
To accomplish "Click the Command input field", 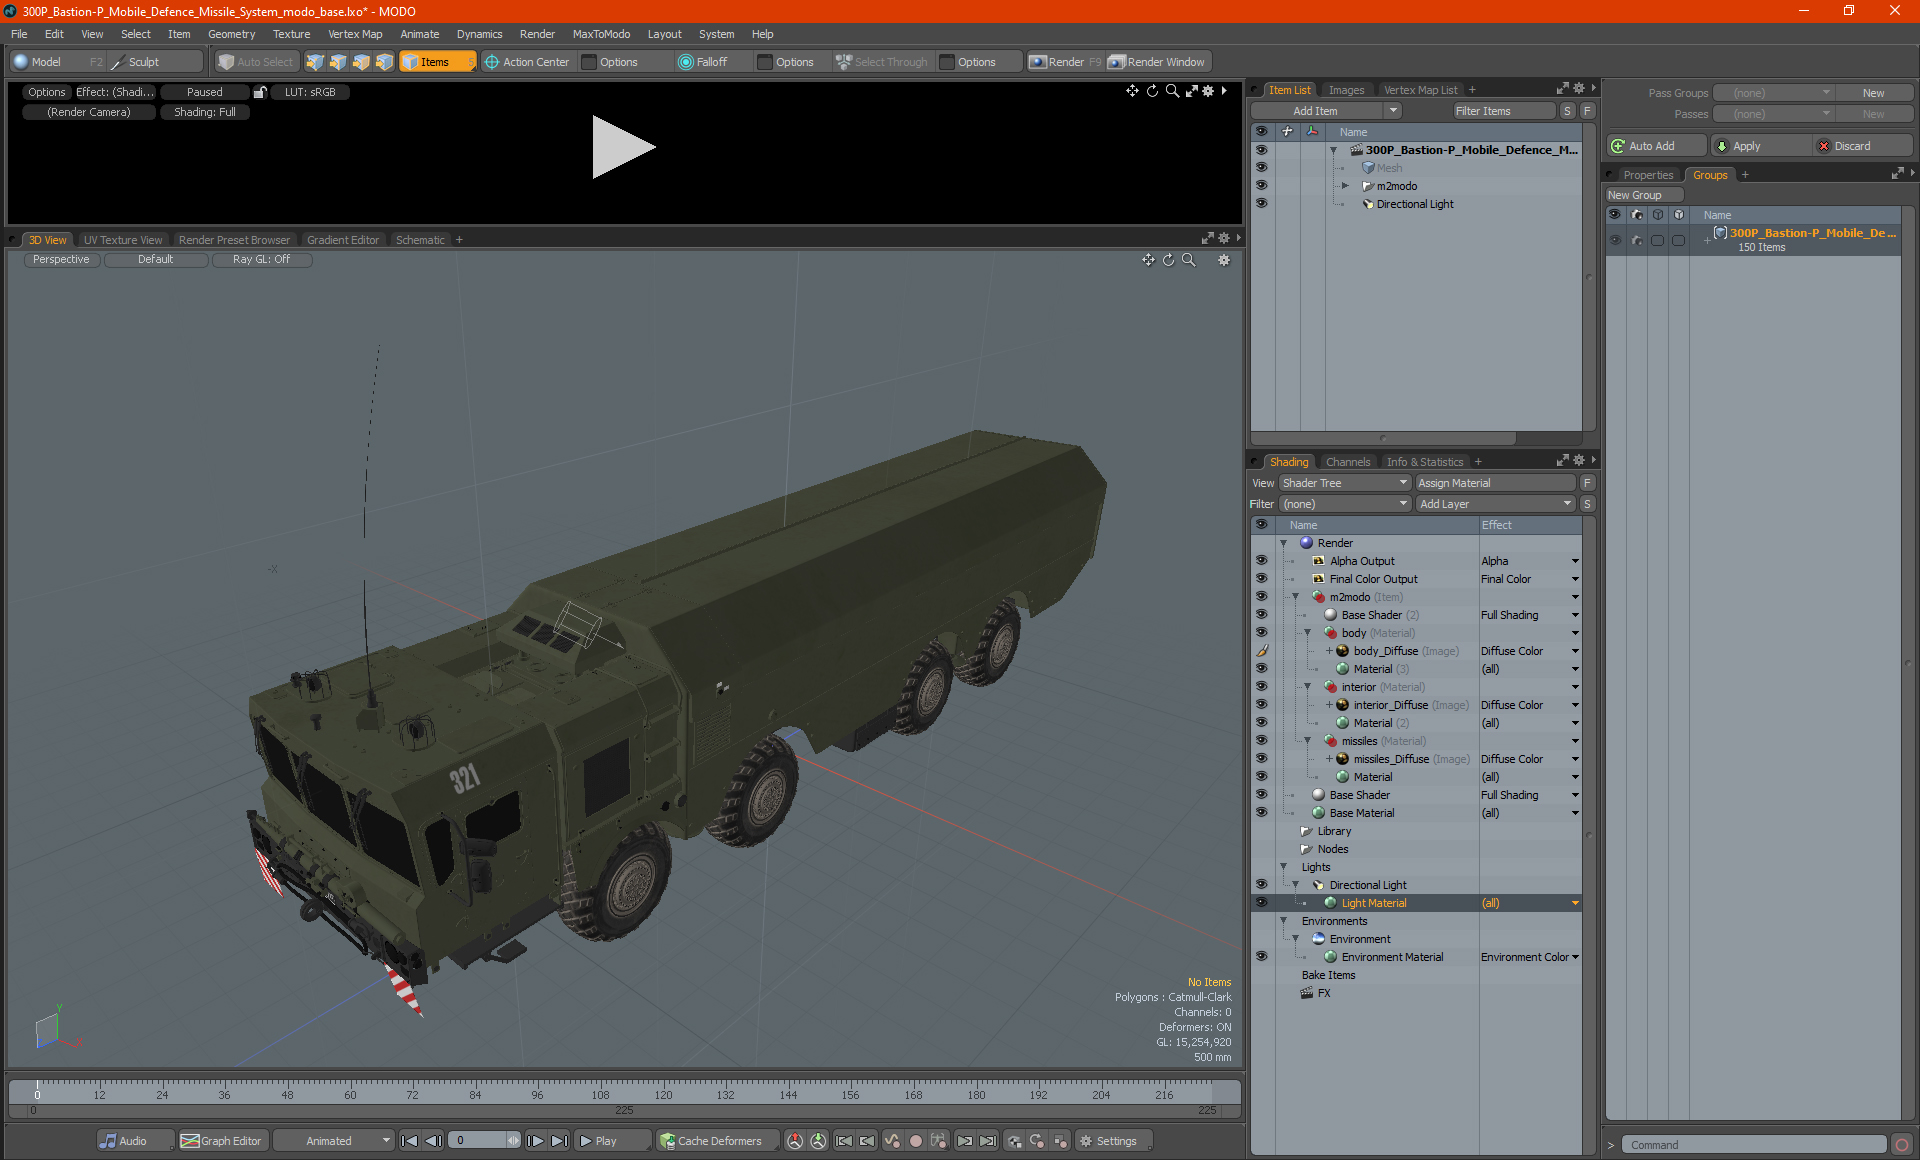I will (x=1755, y=1145).
